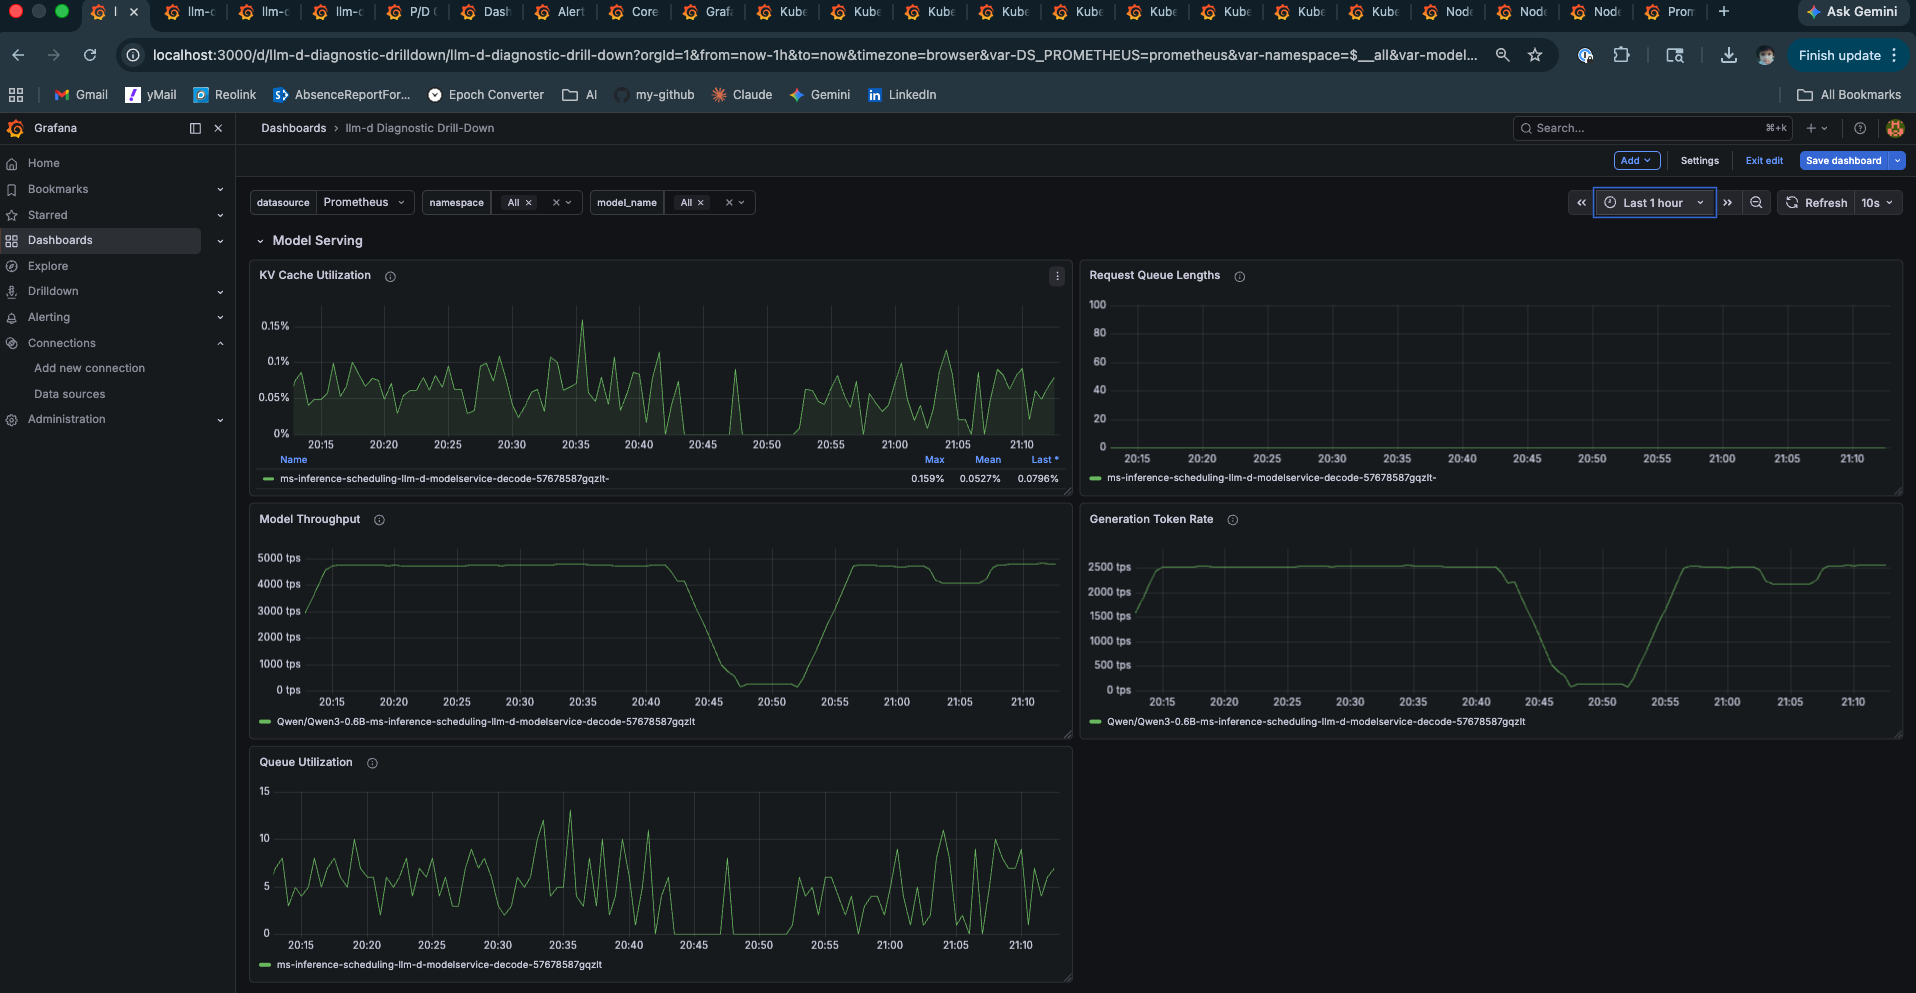The image size is (1916, 993).
Task: Open the help question-mark icon
Action: click(x=1860, y=128)
